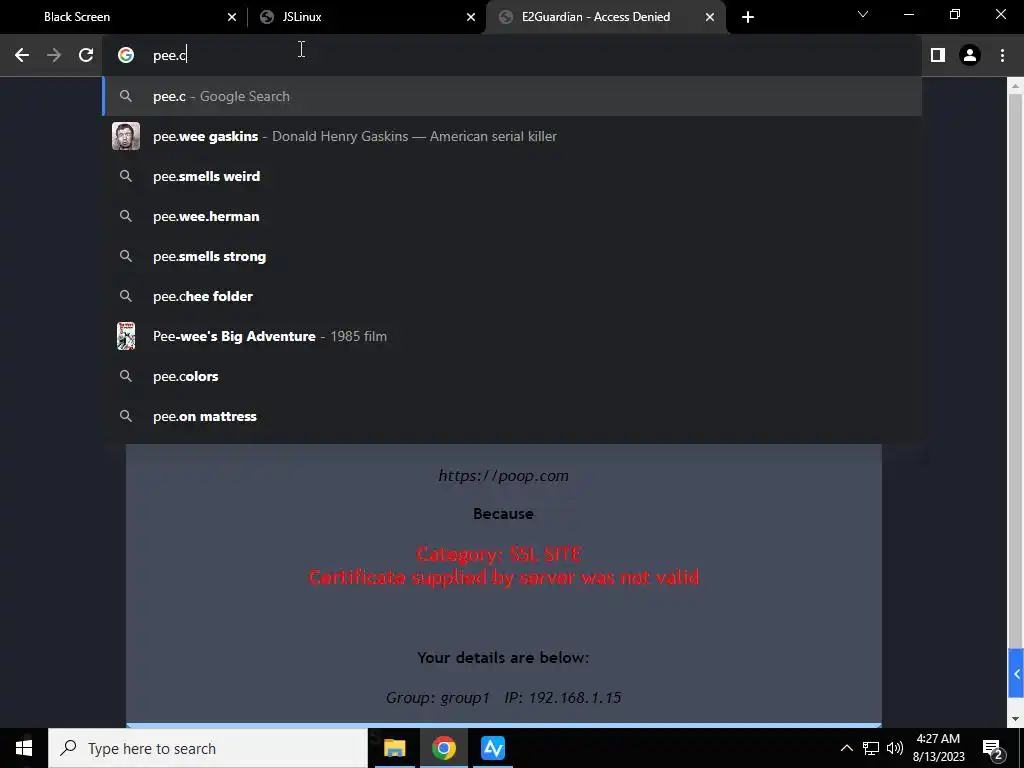Image resolution: width=1024 pixels, height=768 pixels.
Task: Click the scrollbar down arrow
Action: click(x=1016, y=719)
